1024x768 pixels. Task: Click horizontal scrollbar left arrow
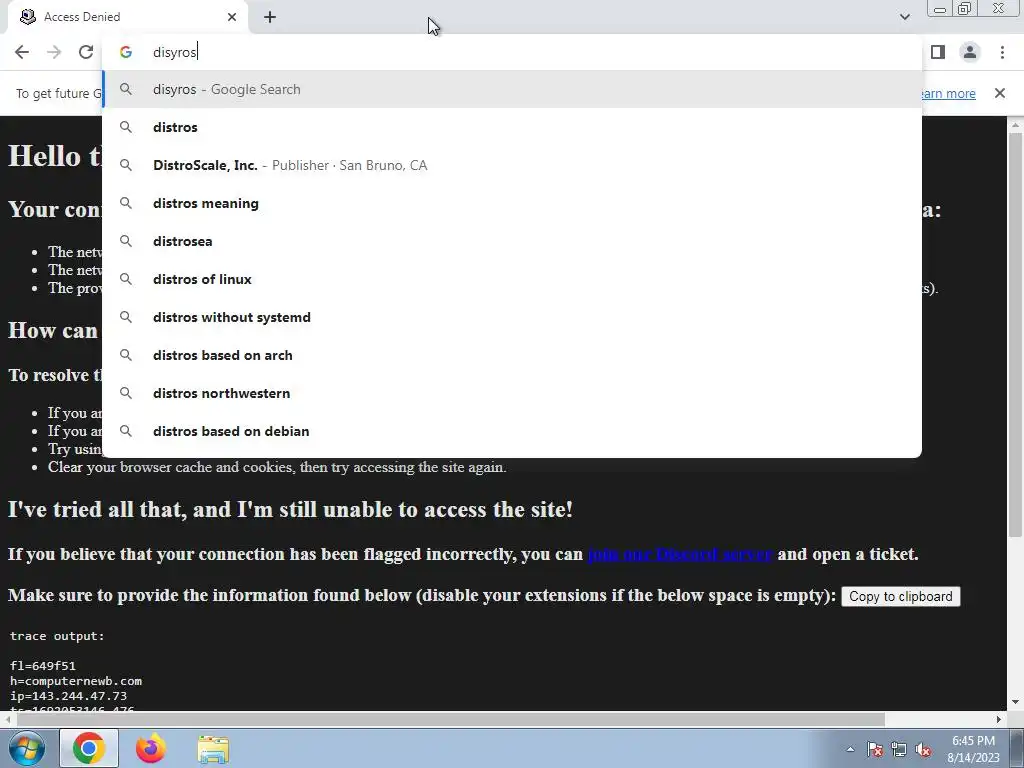coord(7,719)
